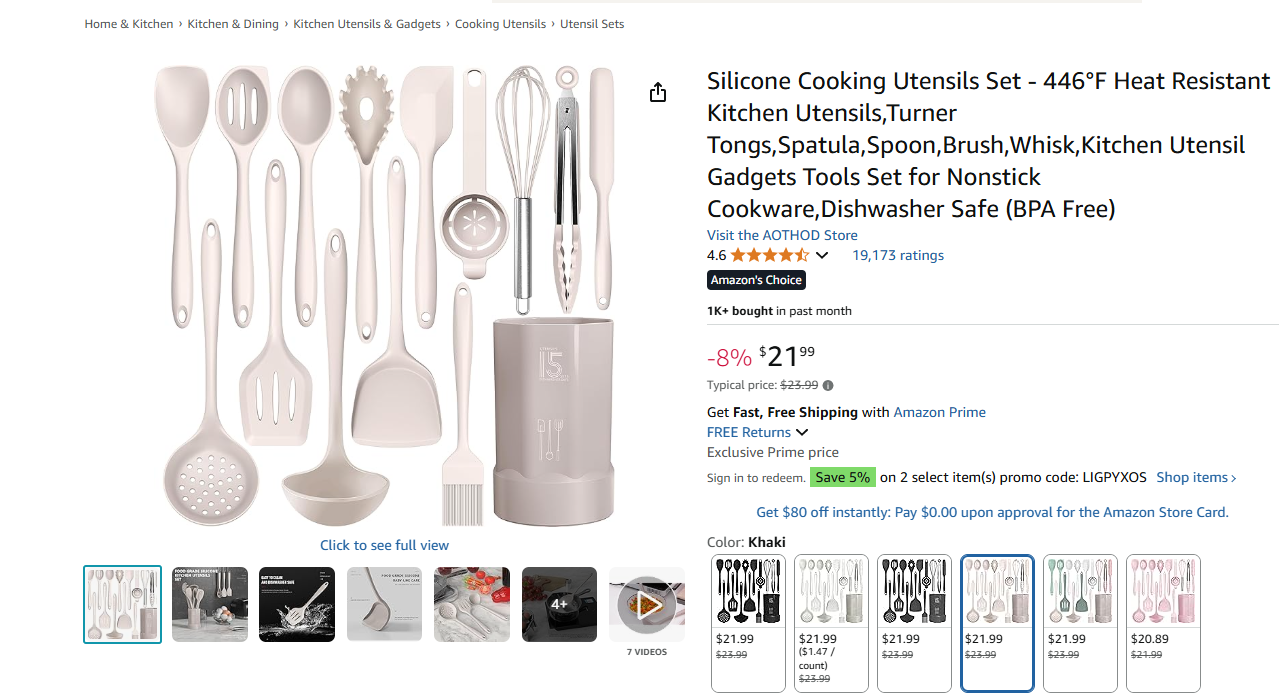
Task: Click 'Click to see full view'
Action: pyautogui.click(x=384, y=545)
